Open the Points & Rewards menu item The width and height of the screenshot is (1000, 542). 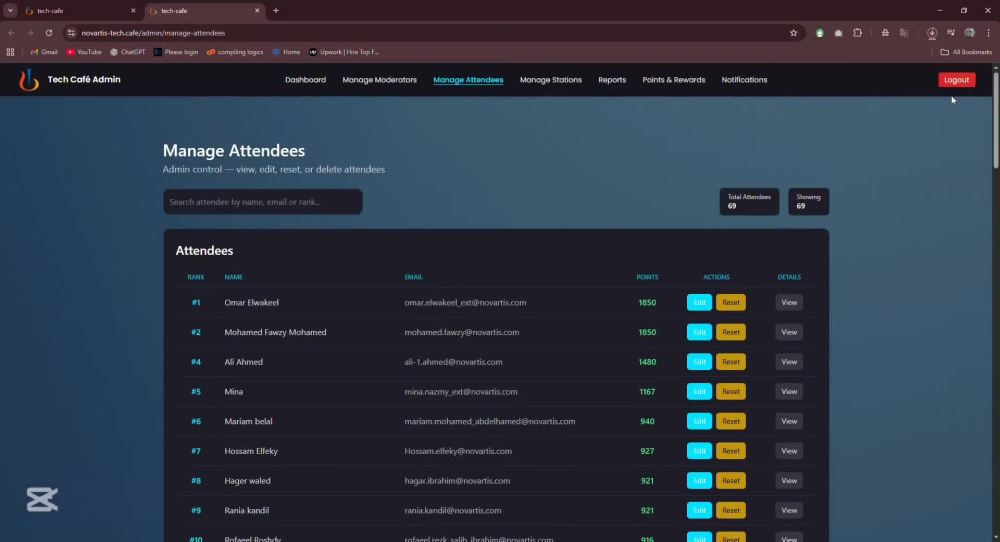coord(673,80)
